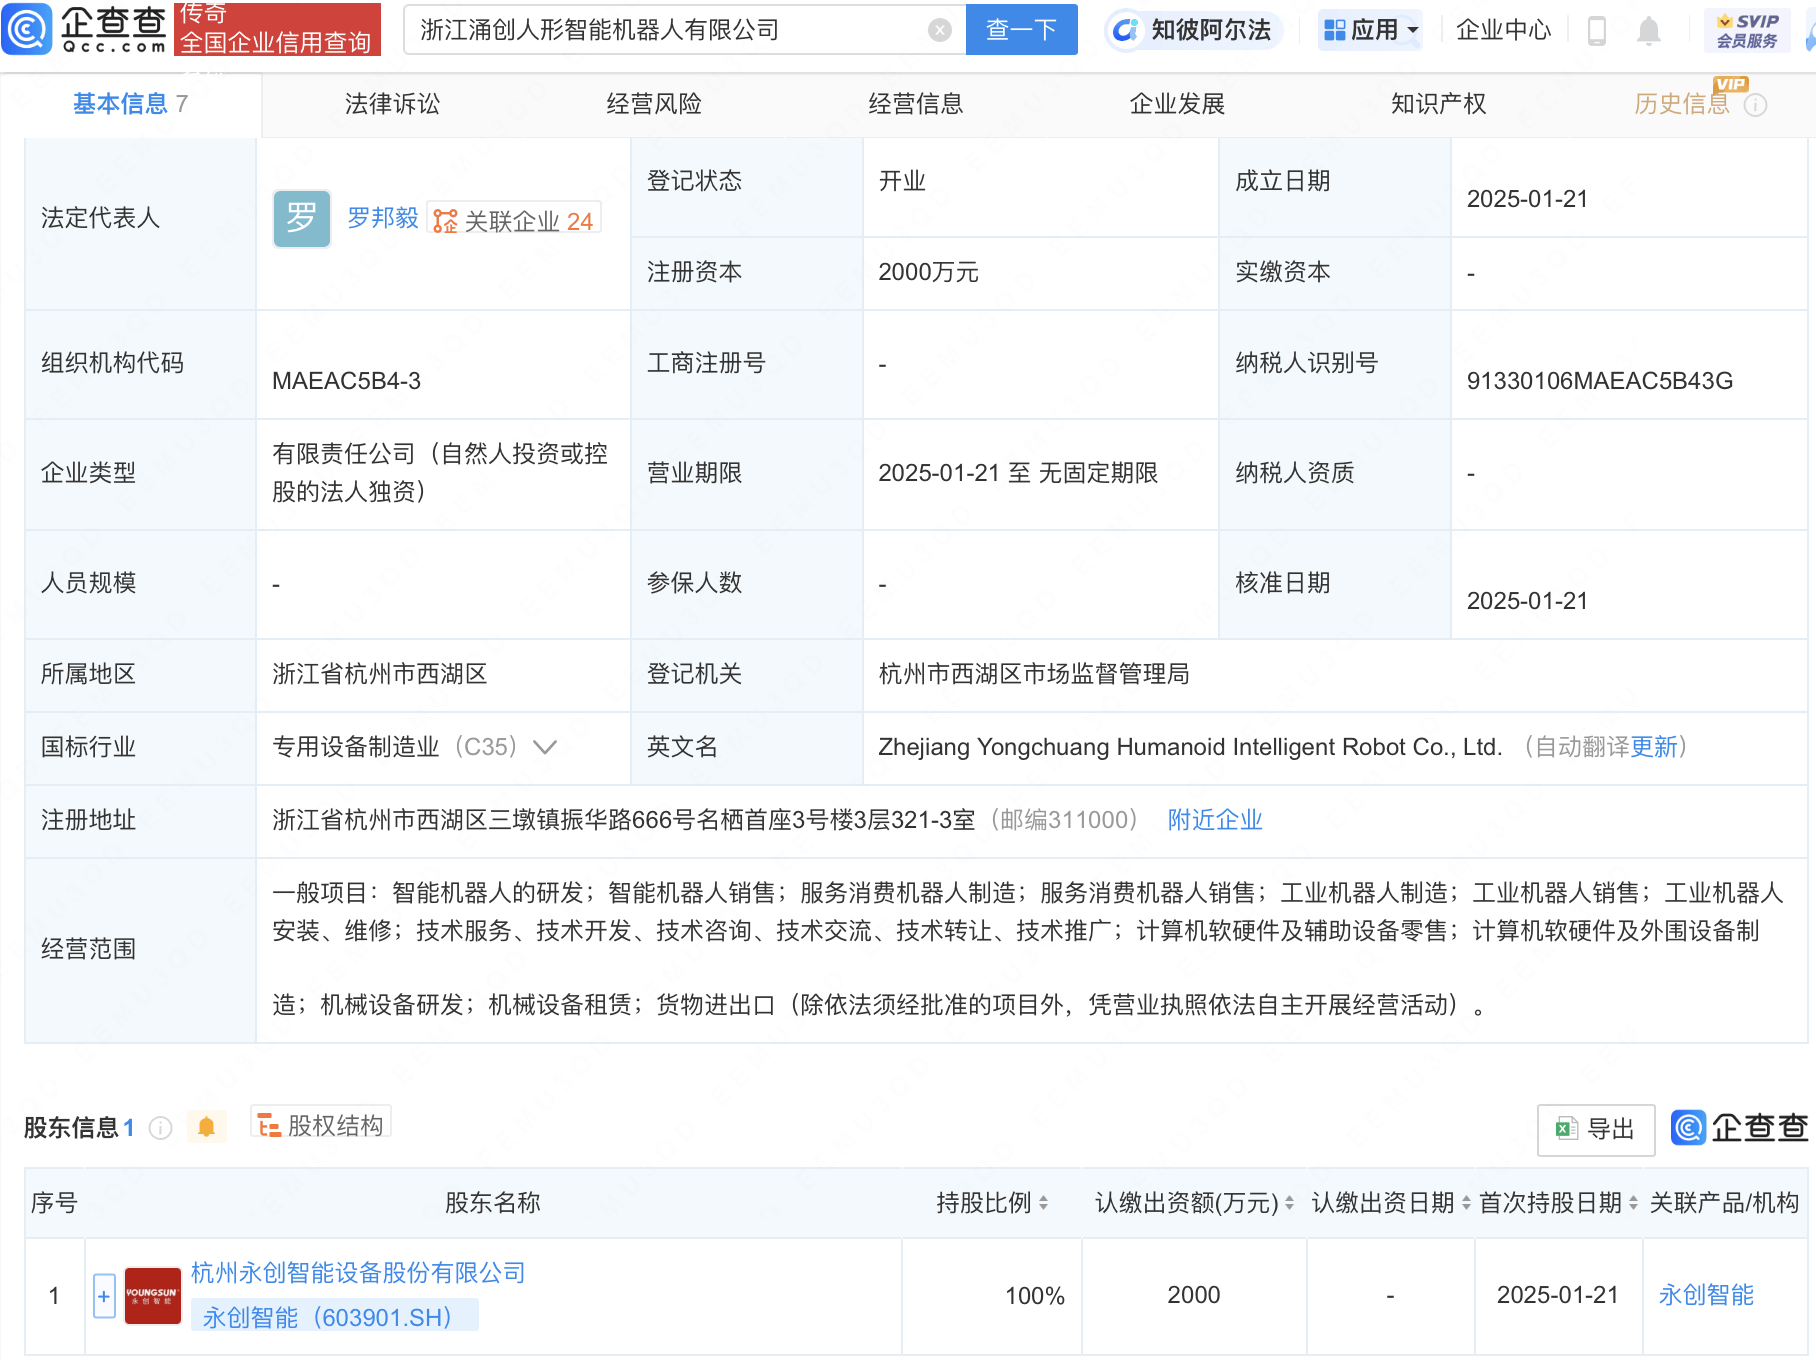Click the info icon beside 股东信息
Viewport: 1816px width, 1360px height.
(160, 1128)
